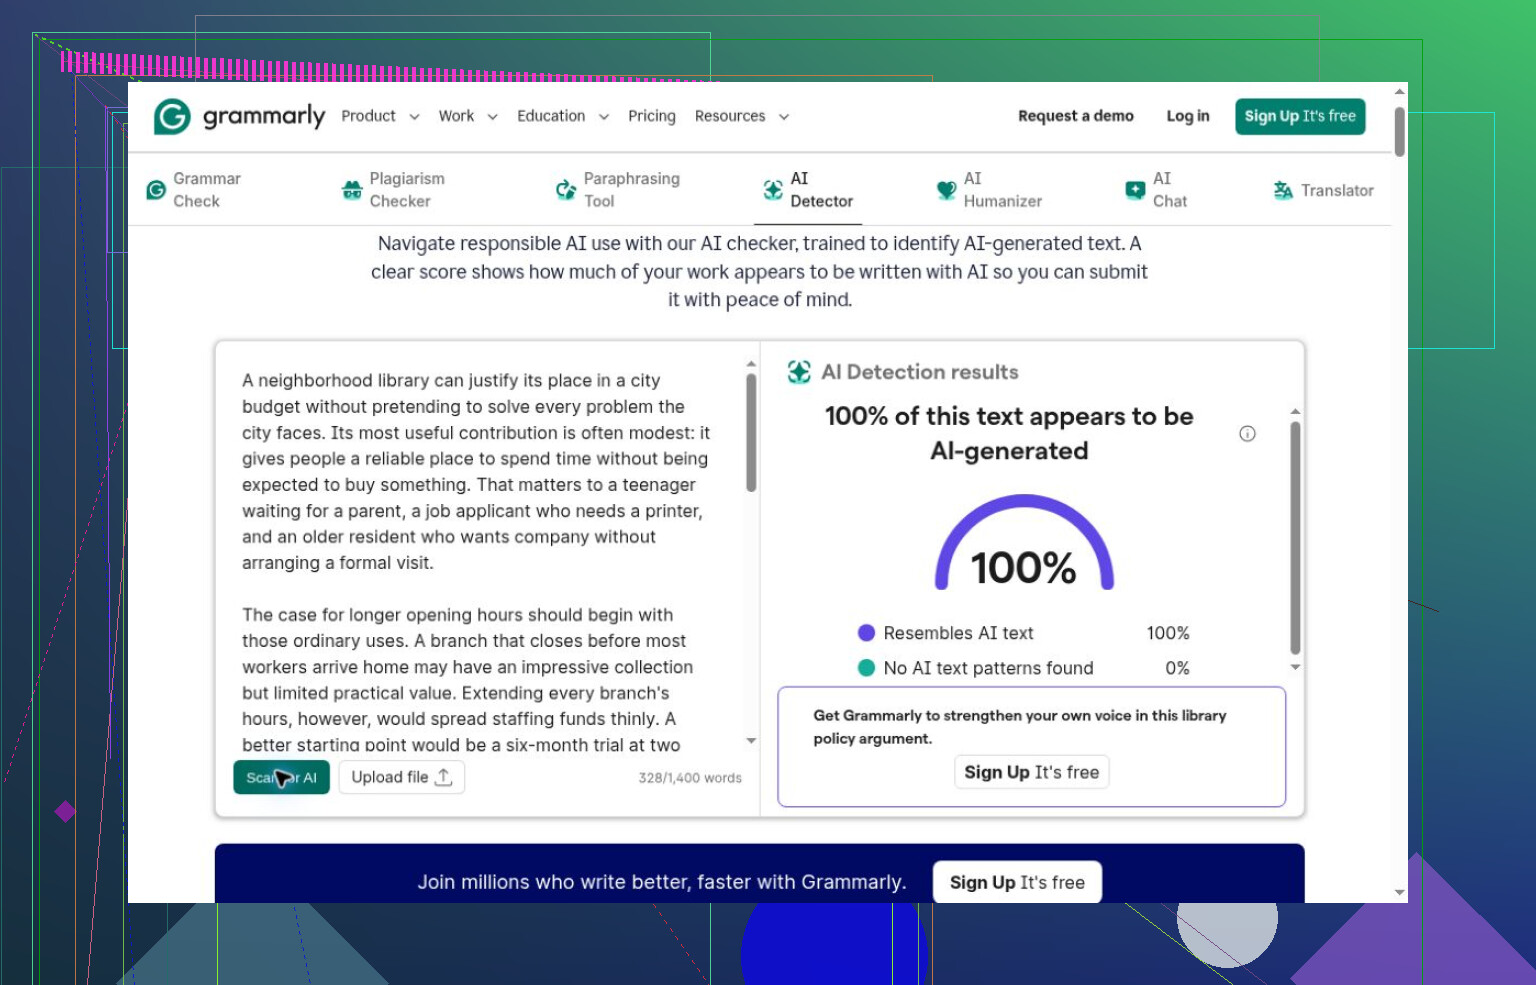Click the AI Detection results sparkle icon
Viewport: 1536px width, 985px height.
[799, 372]
